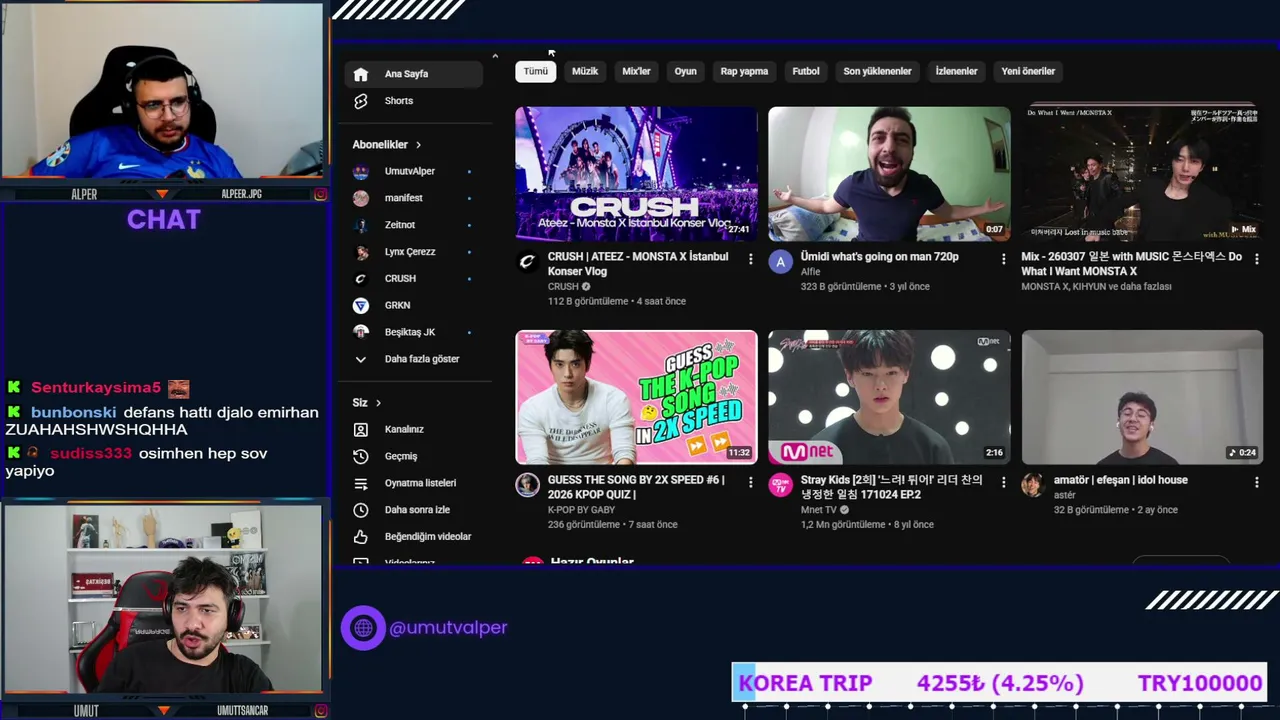Play the Stray Kids Mnet thumbnail
Screen dimensions: 1280x720
tap(889, 397)
